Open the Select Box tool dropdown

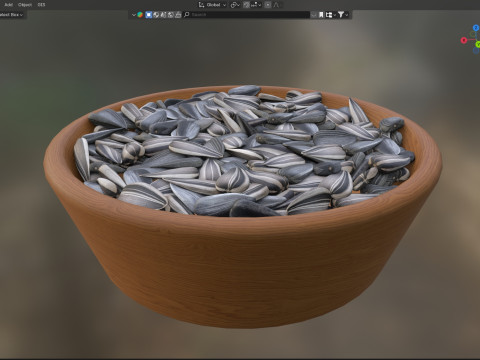[12, 15]
